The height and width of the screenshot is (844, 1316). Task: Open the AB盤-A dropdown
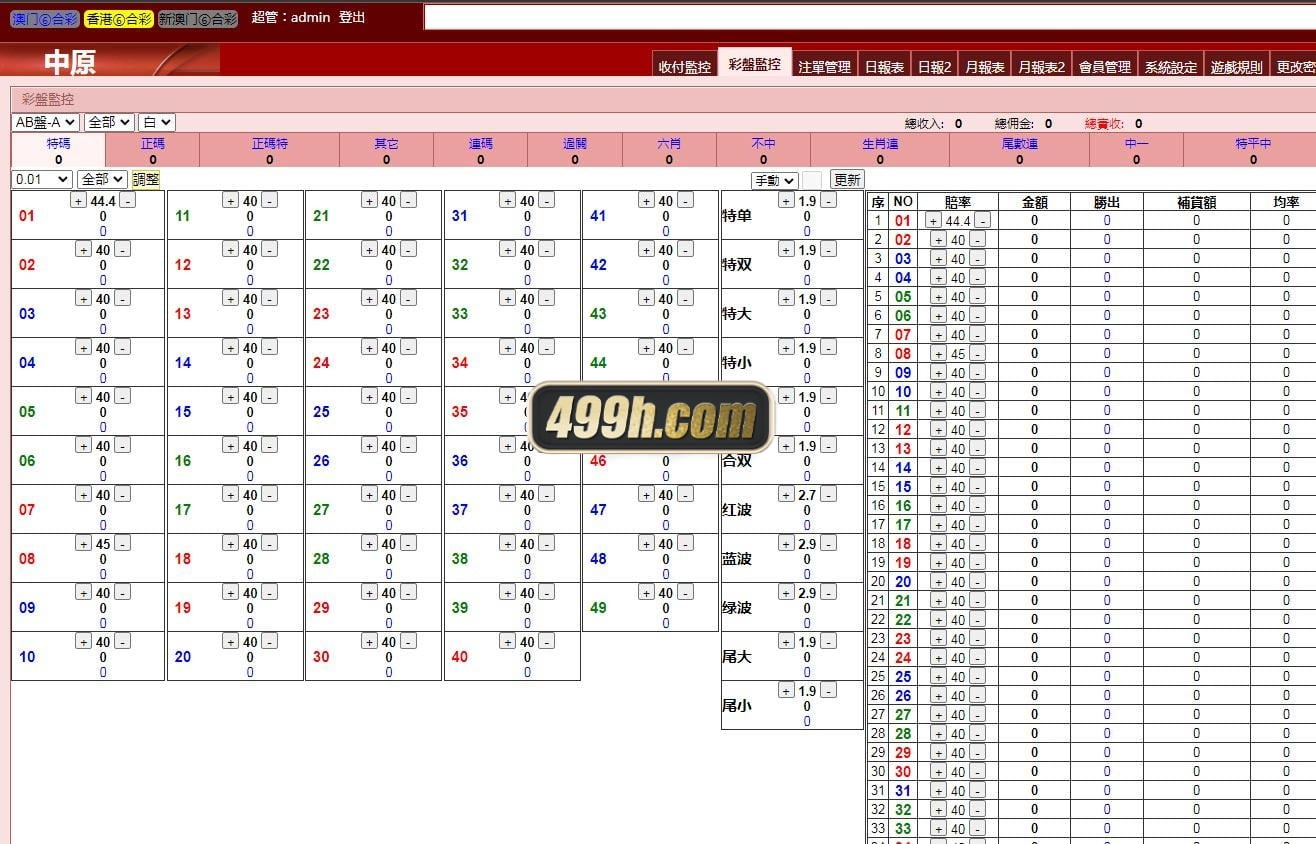[x=45, y=122]
